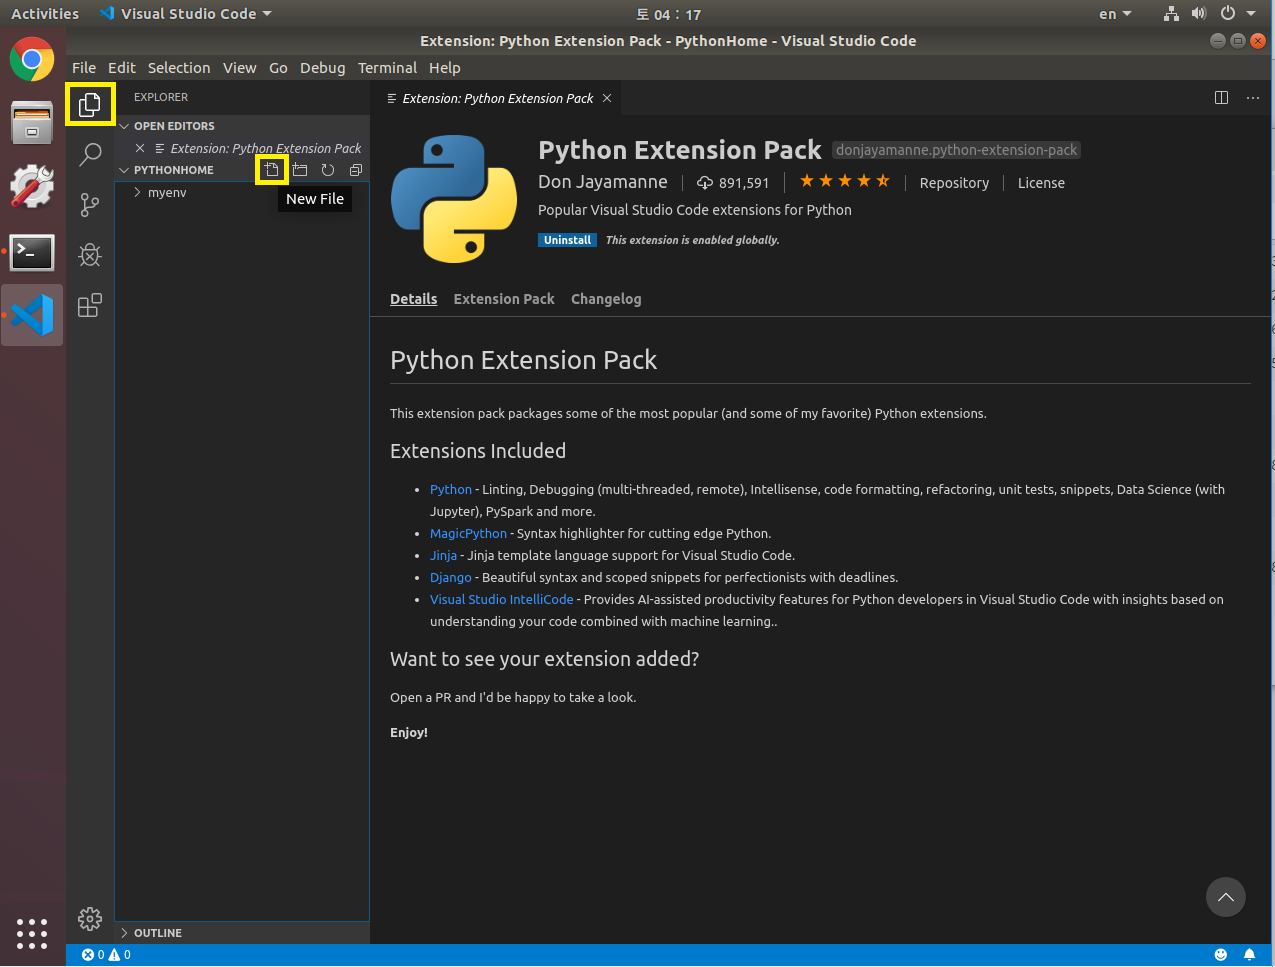Click the New File icon in PYTHONHOME
This screenshot has height=967, width=1275.
(271, 170)
